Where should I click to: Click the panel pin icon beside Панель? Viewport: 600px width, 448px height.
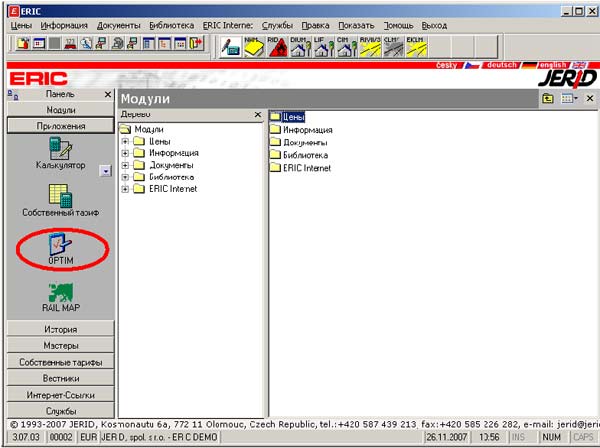click(x=13, y=94)
